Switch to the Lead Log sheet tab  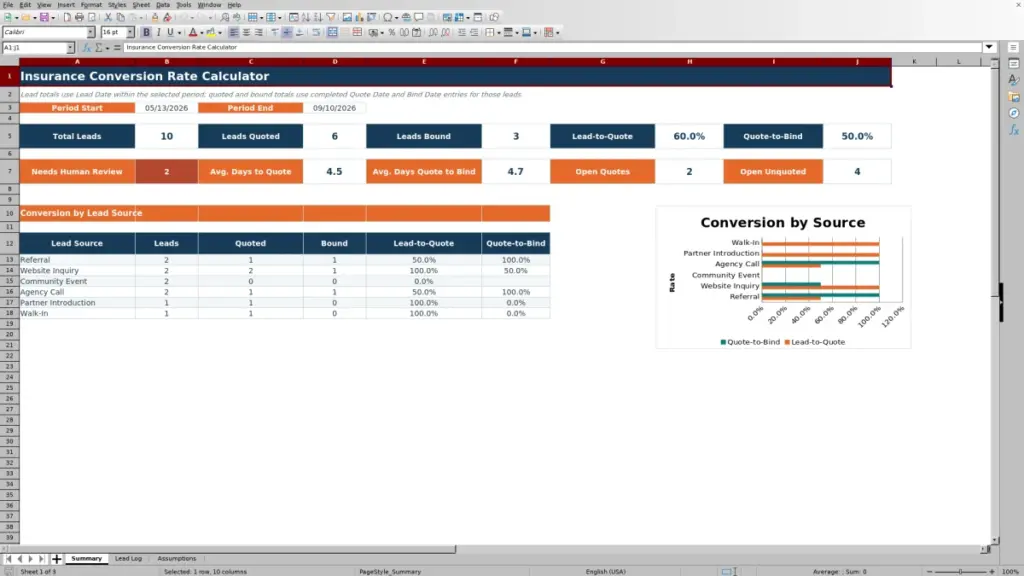[128, 558]
